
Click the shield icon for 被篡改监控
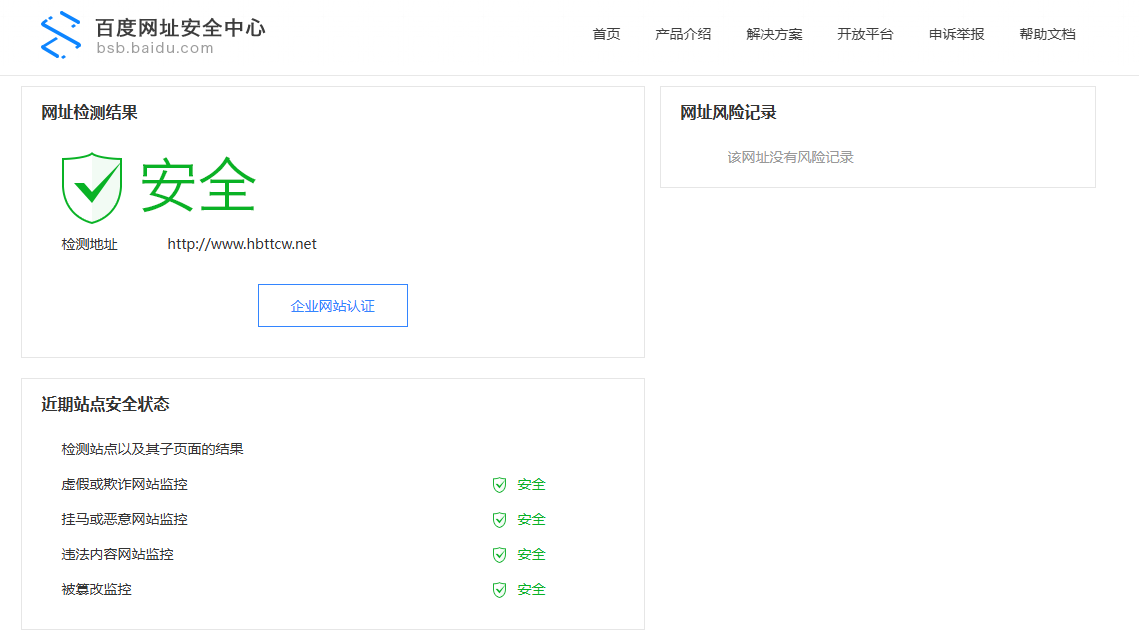[499, 590]
